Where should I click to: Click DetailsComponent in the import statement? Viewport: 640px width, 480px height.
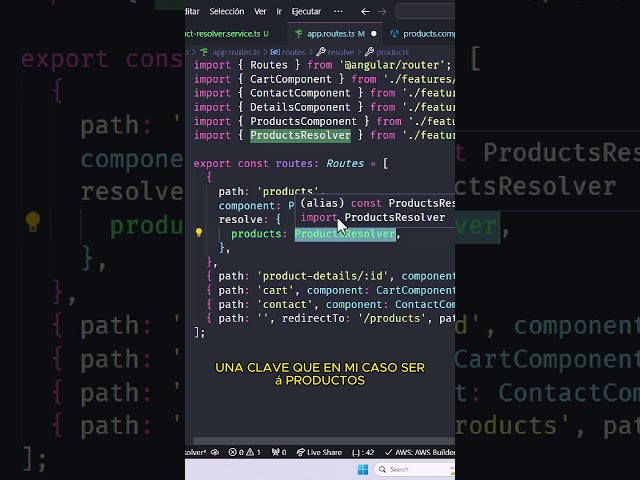(x=300, y=107)
